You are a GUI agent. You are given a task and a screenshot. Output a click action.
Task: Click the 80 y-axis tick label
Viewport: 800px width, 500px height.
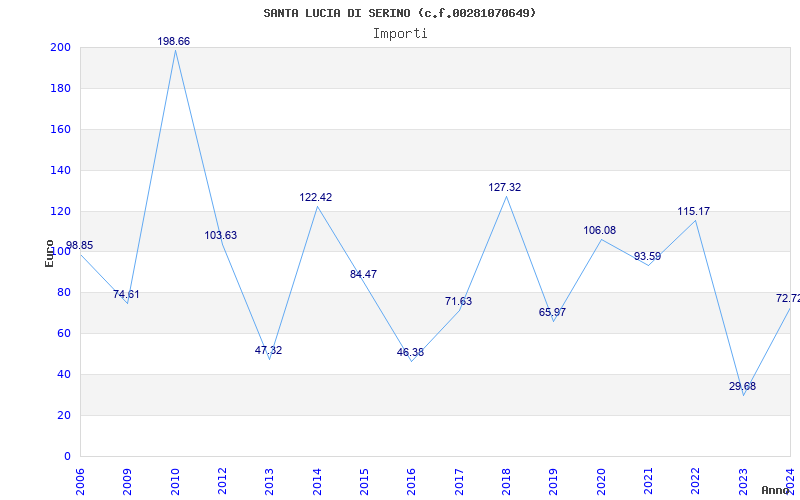point(64,293)
